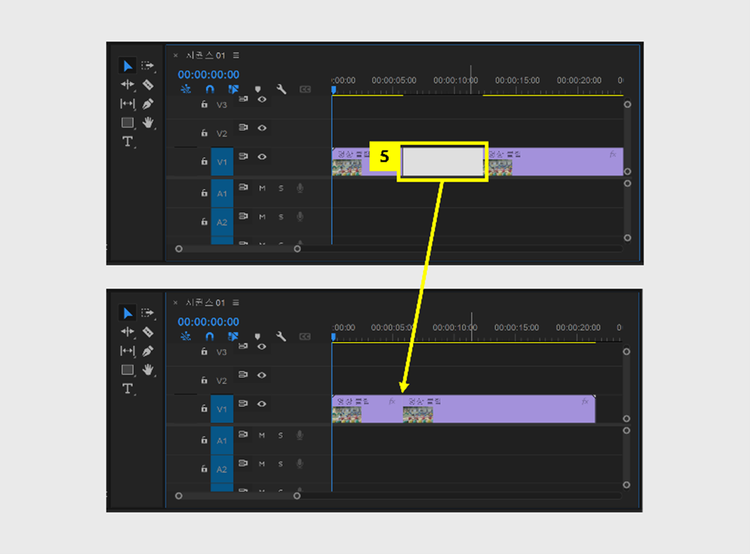This screenshot has height=554, width=750.
Task: Open timeline display settings wrench in lower panel
Action: point(281,336)
